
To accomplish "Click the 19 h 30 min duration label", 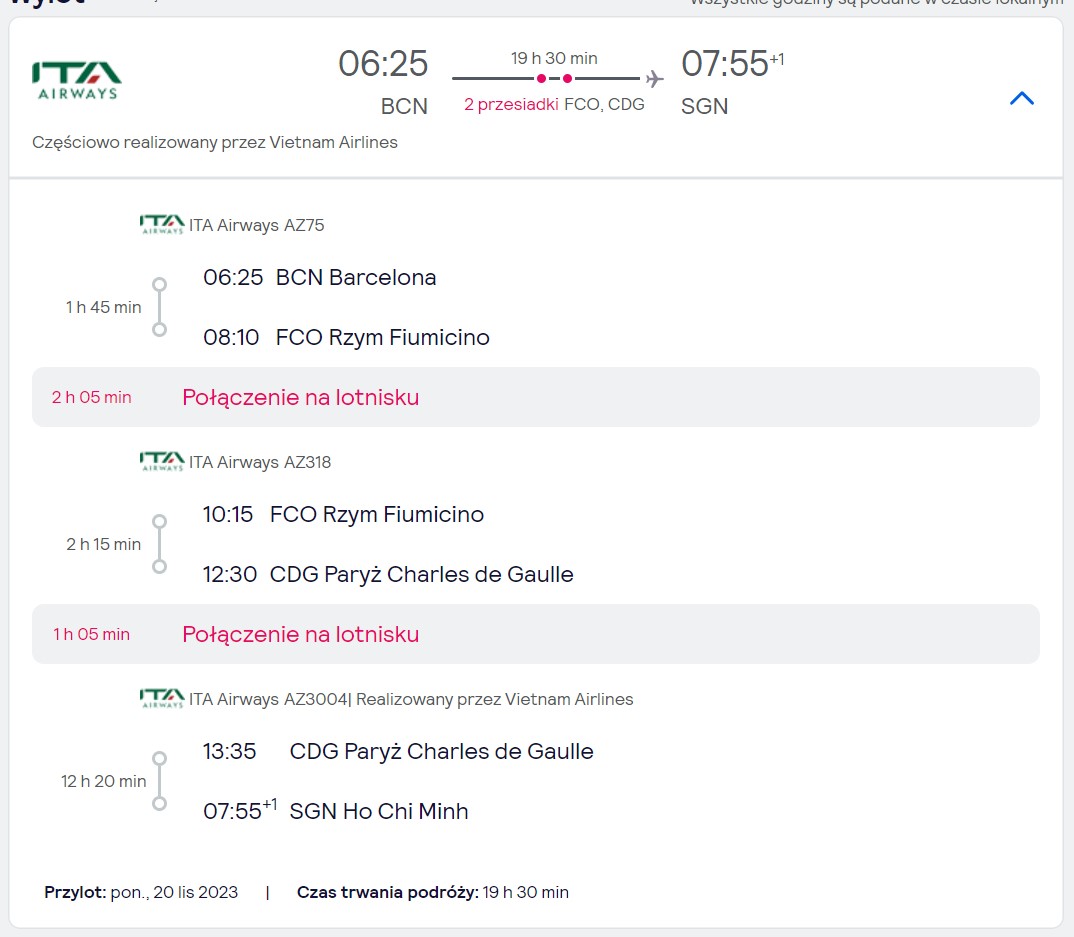I will (x=554, y=58).
